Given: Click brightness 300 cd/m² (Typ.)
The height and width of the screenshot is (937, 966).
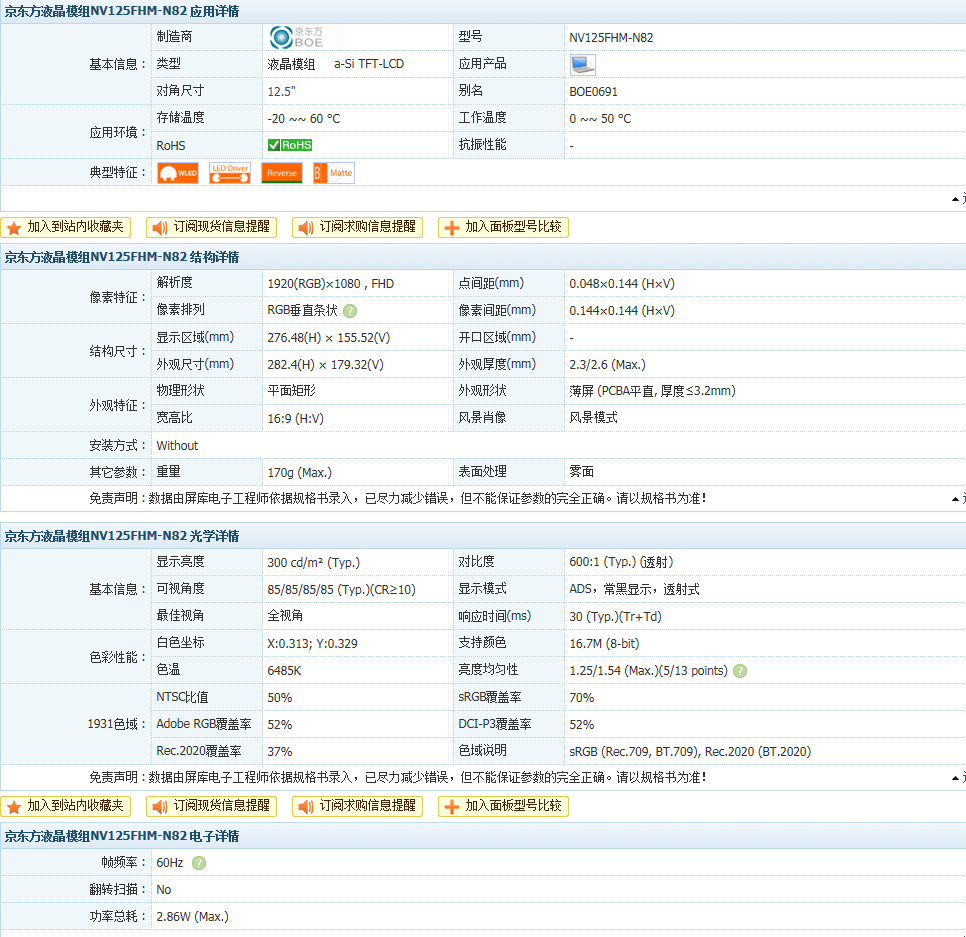Looking at the screenshot, I should pos(314,563).
